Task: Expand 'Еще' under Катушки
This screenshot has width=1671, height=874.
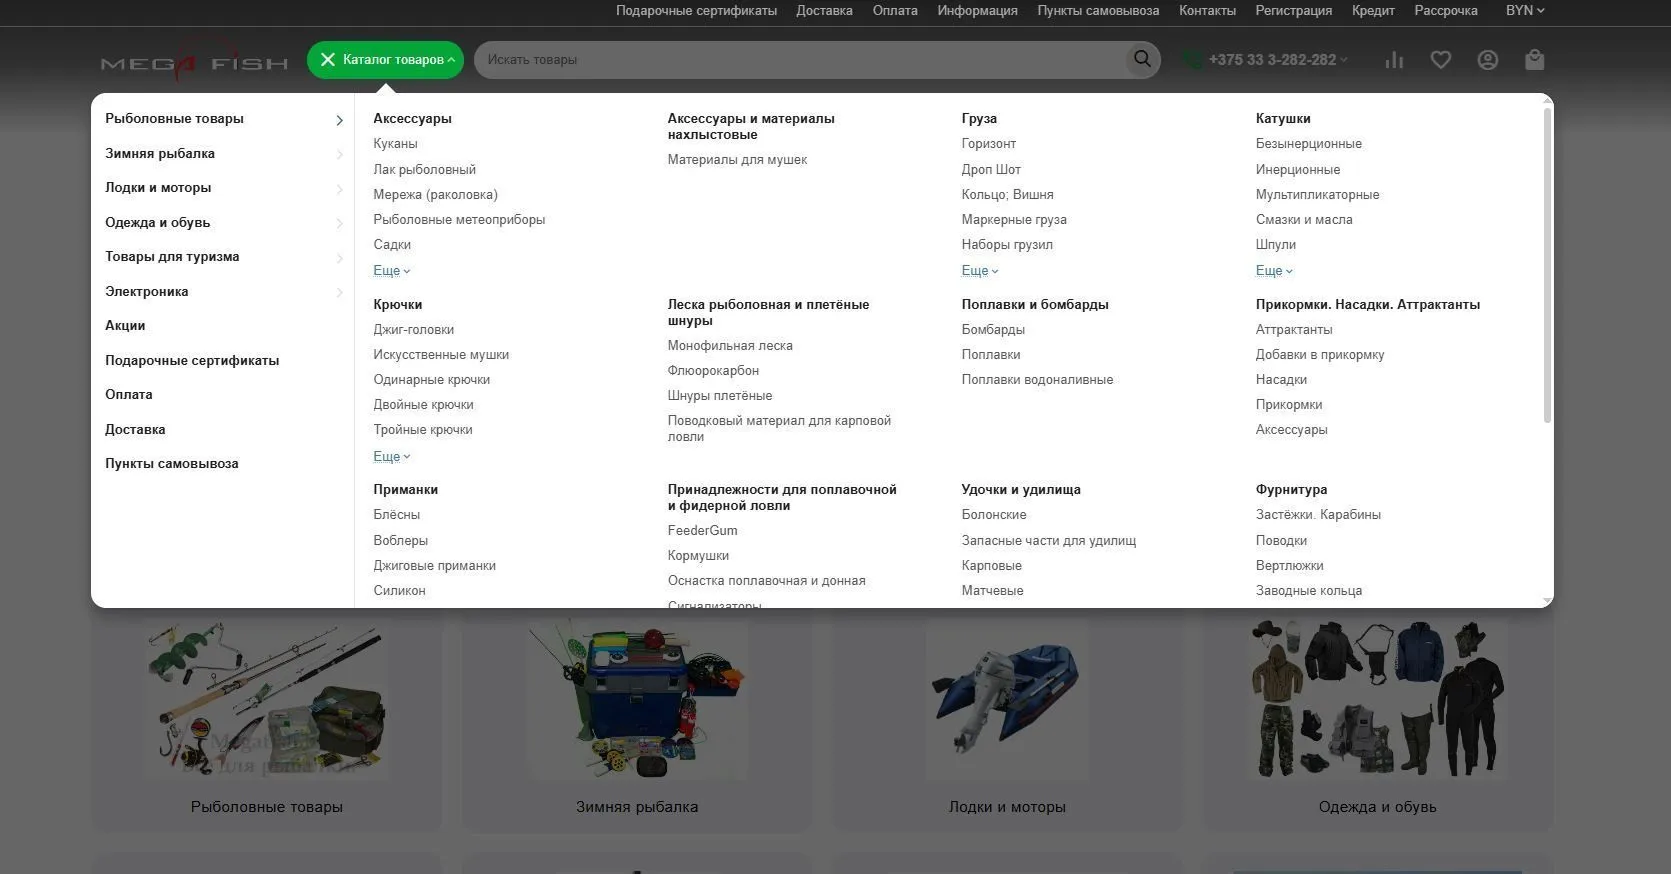Action: point(1273,271)
